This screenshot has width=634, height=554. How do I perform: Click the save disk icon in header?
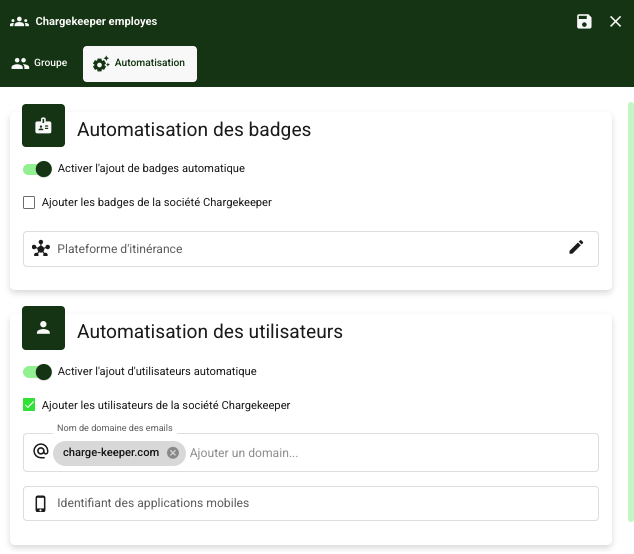tap(585, 22)
